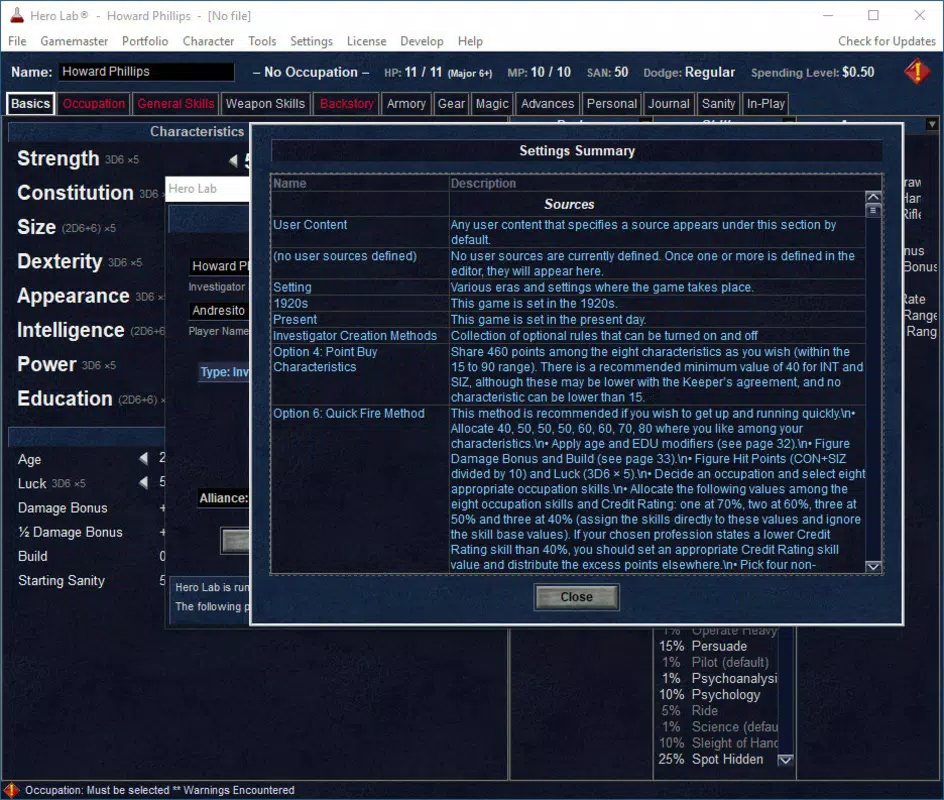Switch to the Magic tab

492,104
